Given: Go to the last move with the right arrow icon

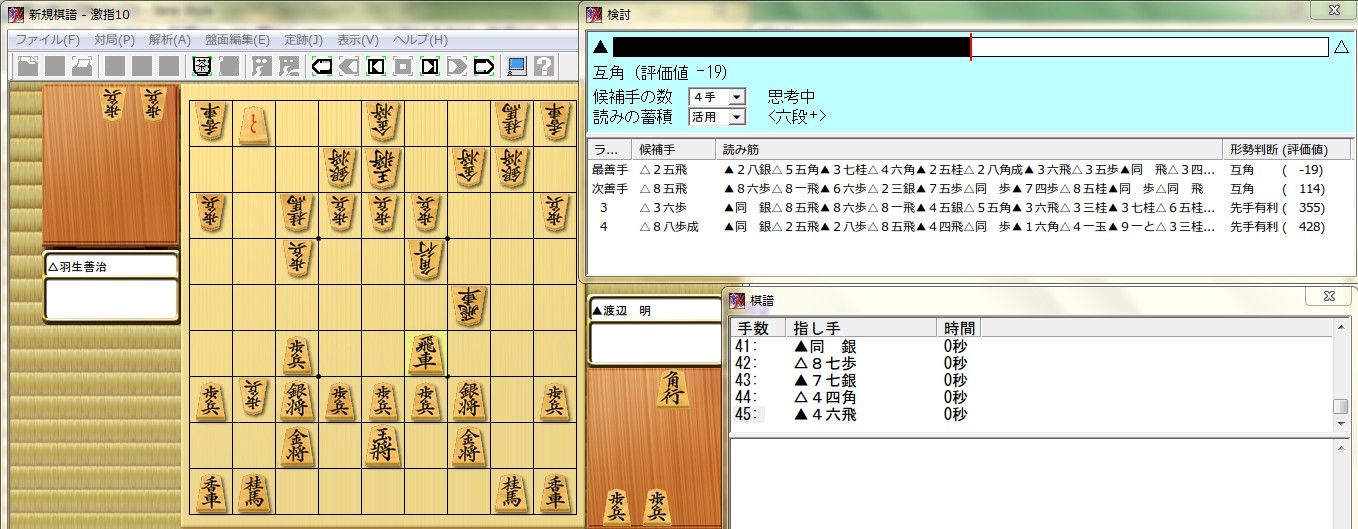Looking at the screenshot, I should (484, 66).
